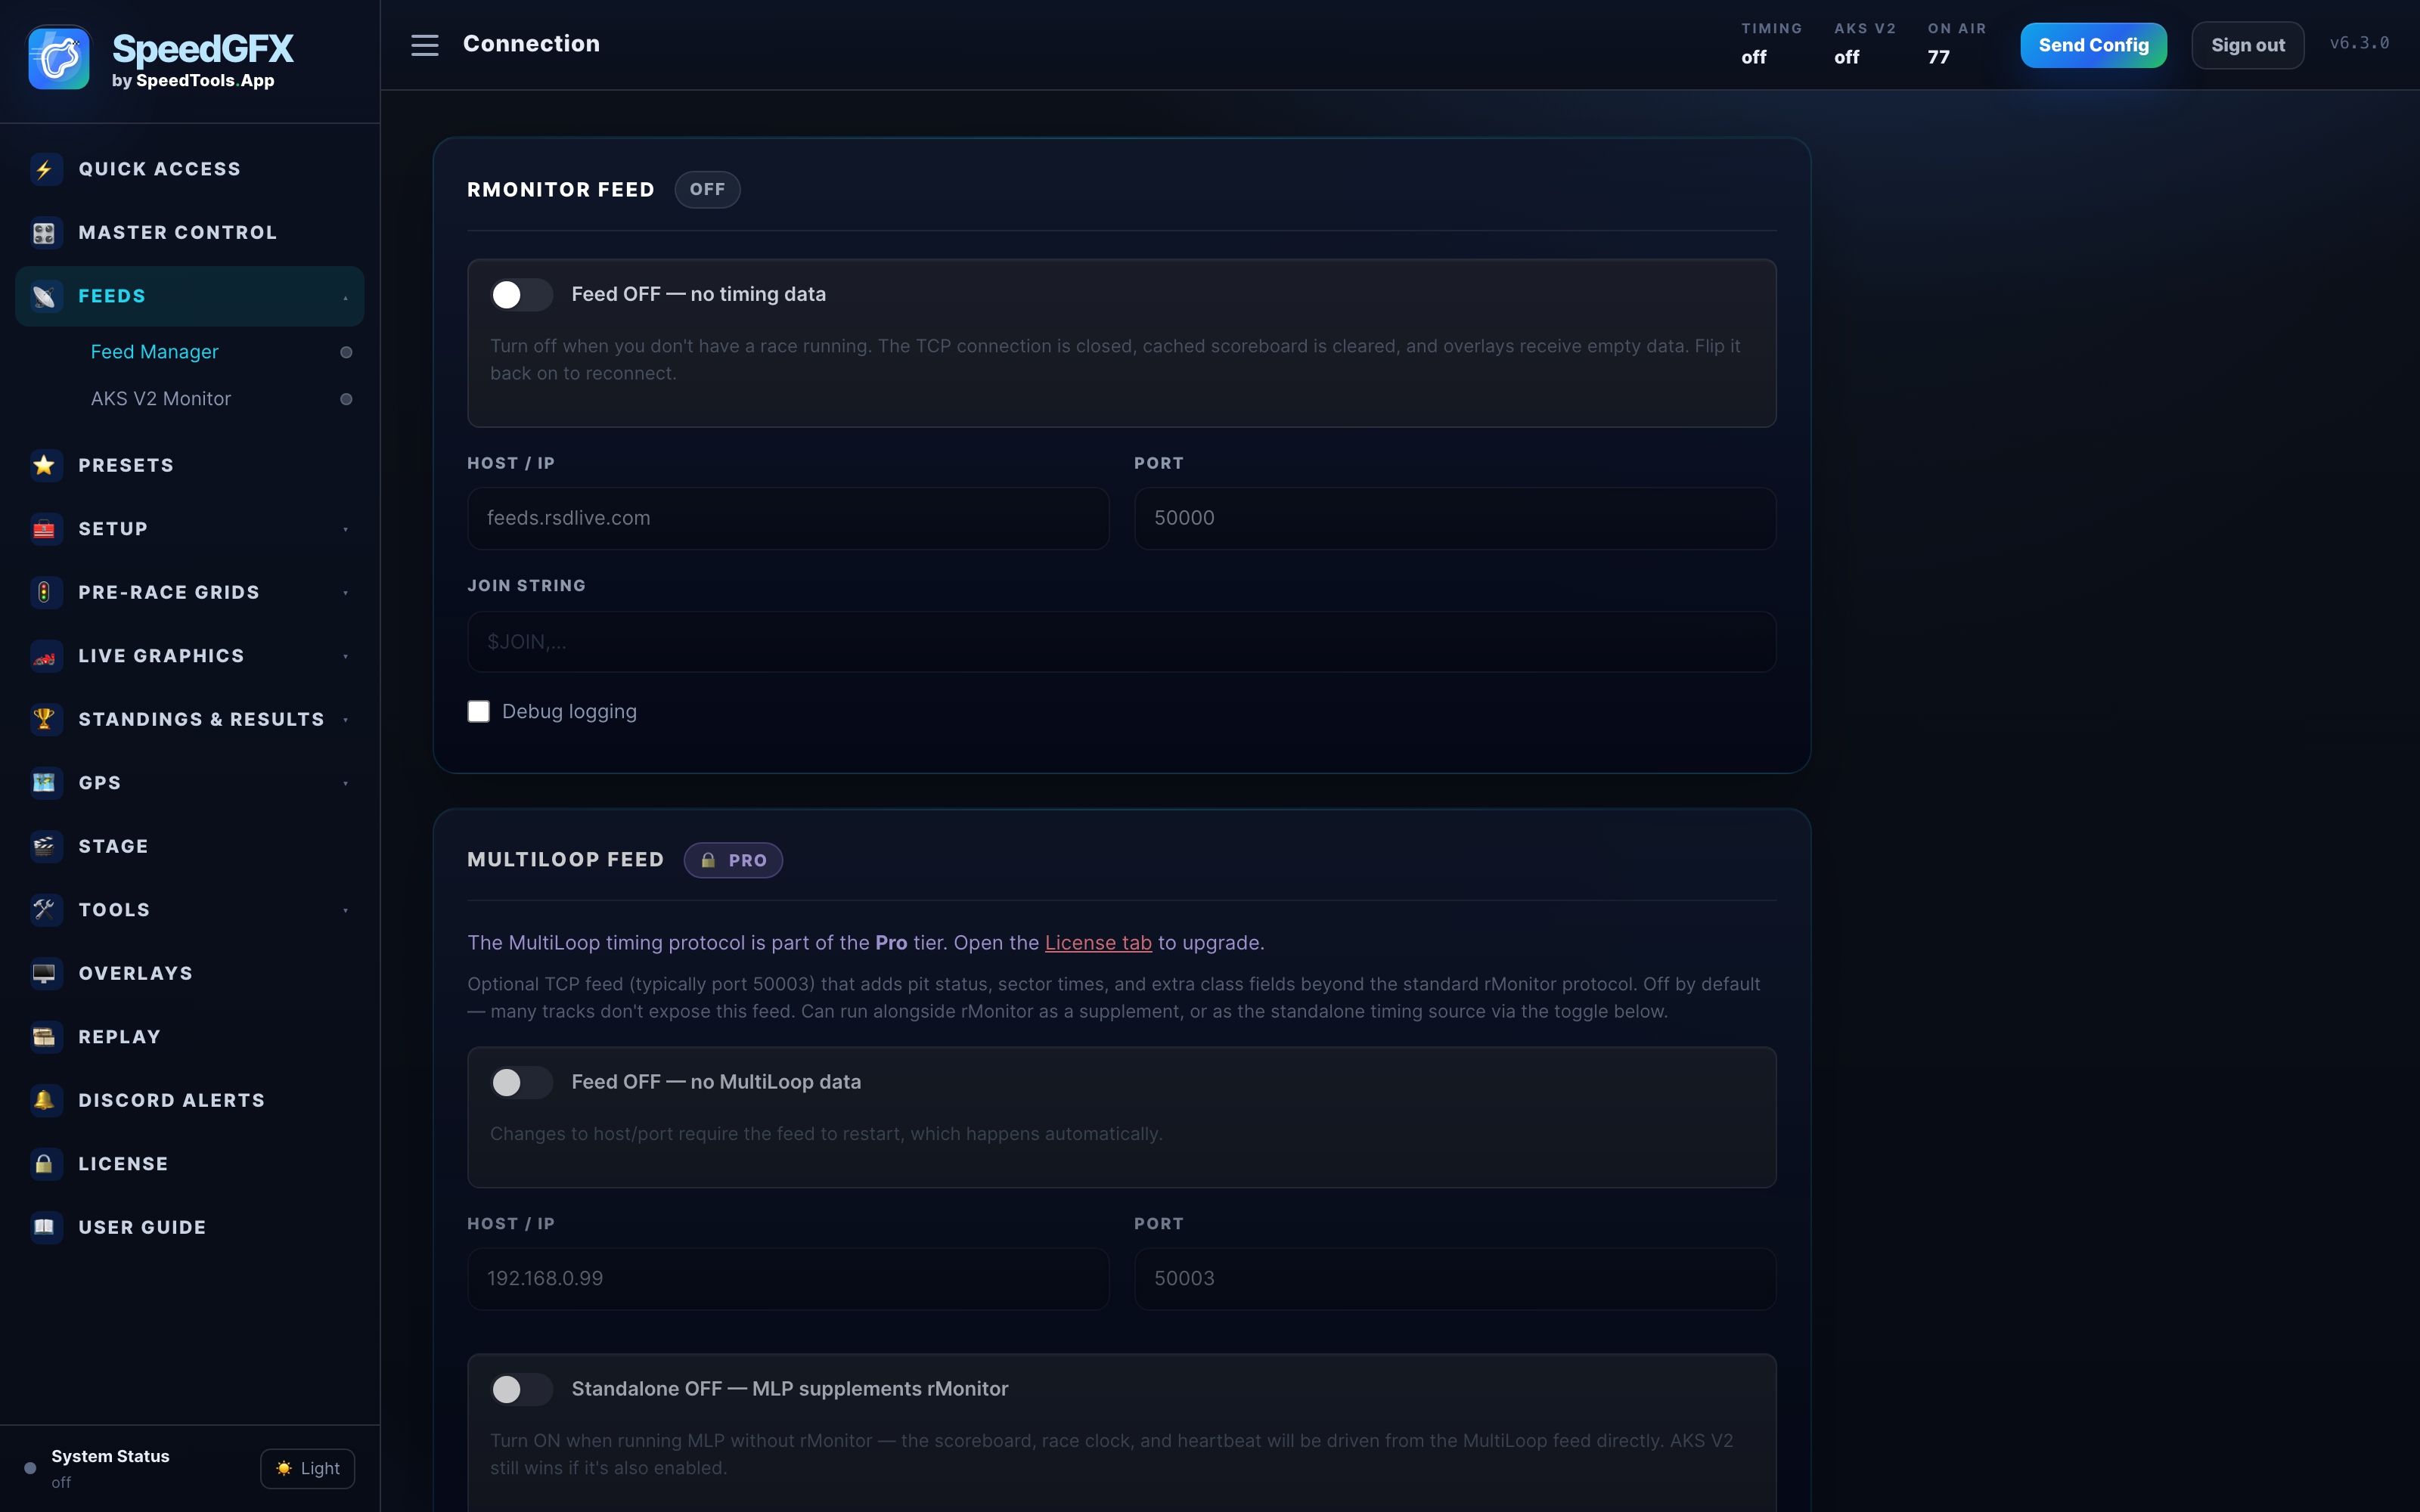Click the 'by SpeedTools.App' text
Image resolution: width=2420 pixels, height=1512 pixels.
click(x=193, y=81)
